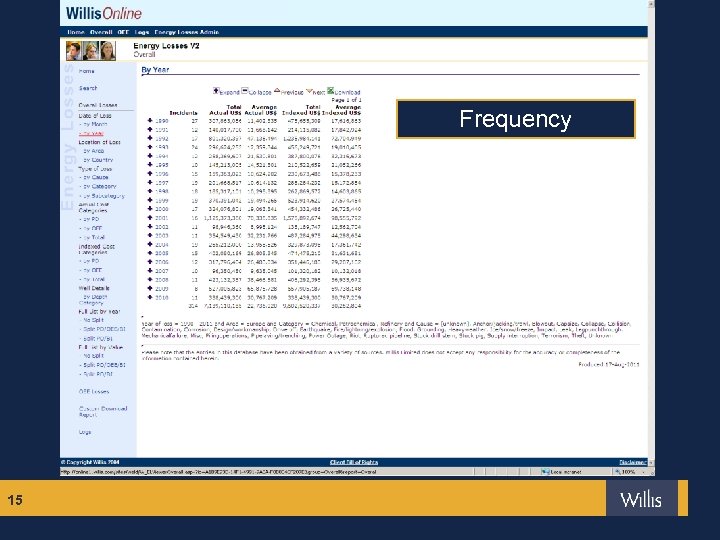Select by OEE under Indexed Cost Categories
Screen dimensions: 720x540
coord(91,270)
